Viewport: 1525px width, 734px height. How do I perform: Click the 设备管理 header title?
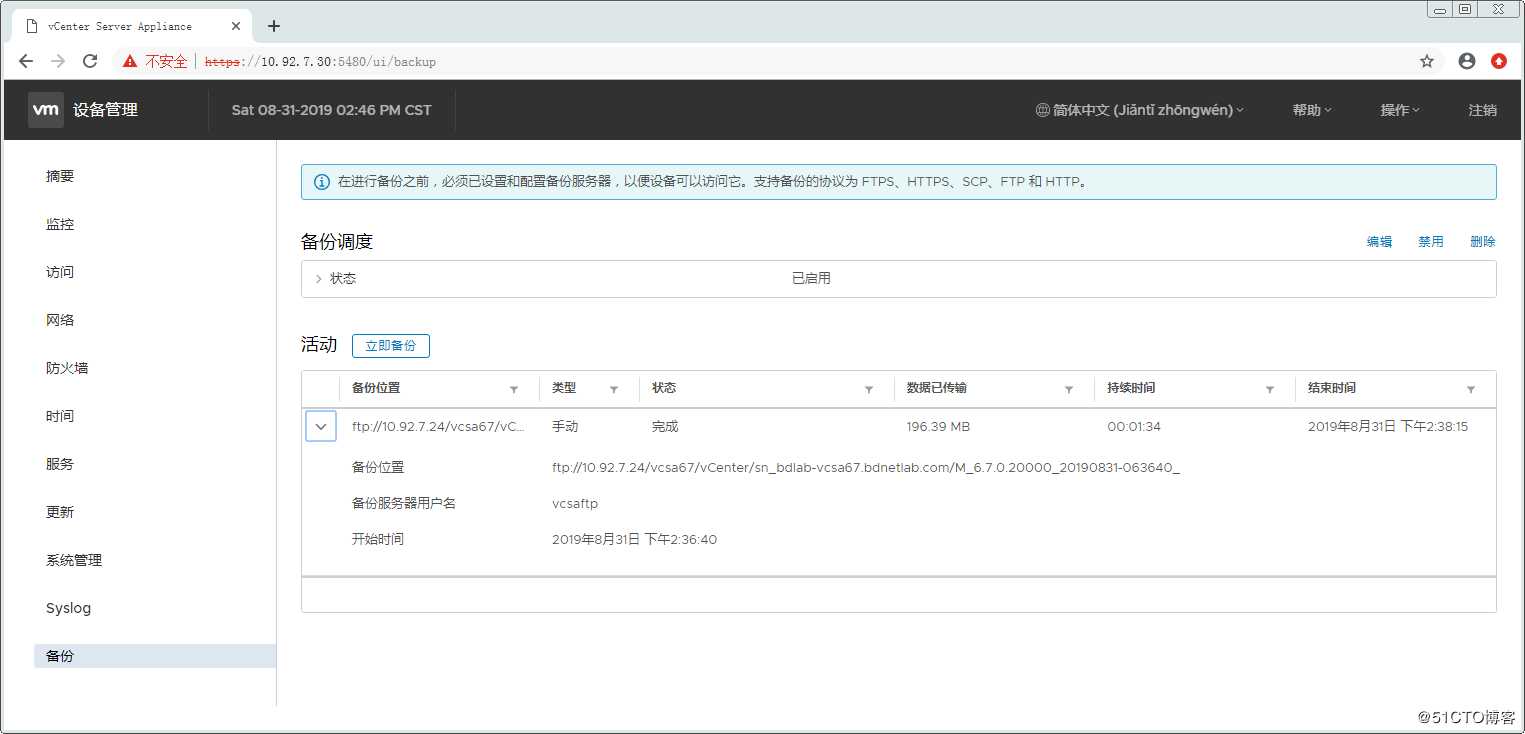click(105, 110)
